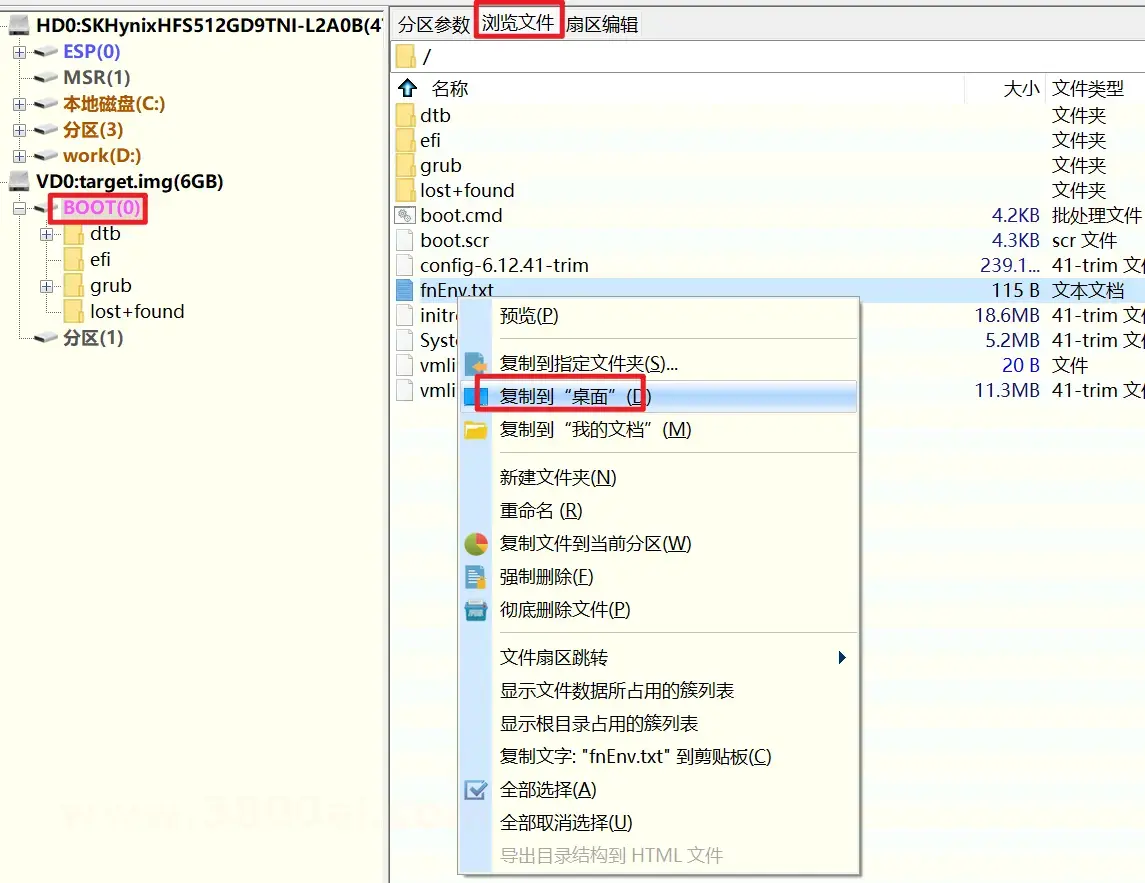Click the dtb folder icon in file list

pos(405,115)
